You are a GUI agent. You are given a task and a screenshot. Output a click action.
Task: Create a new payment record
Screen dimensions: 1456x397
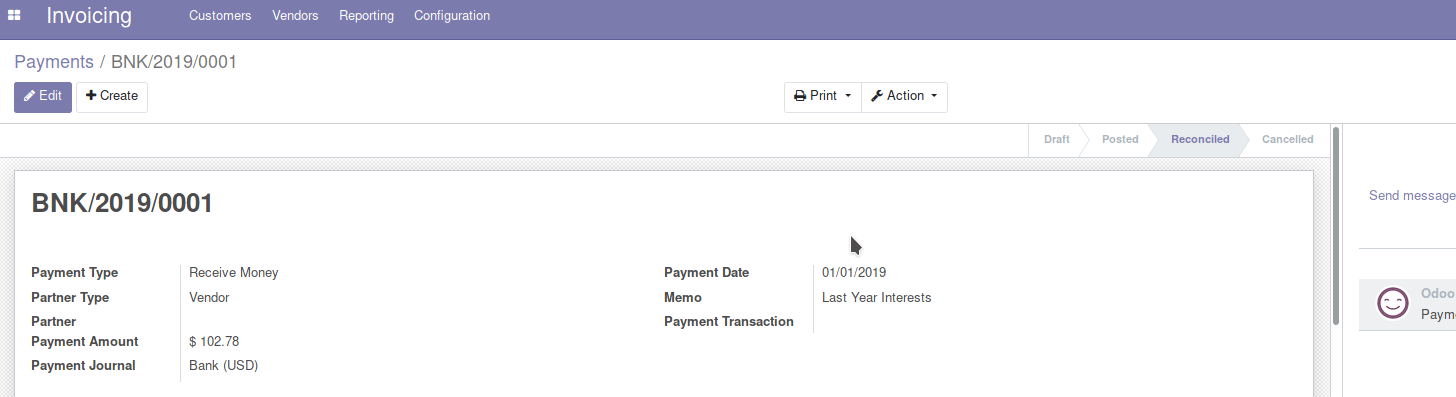coord(112,97)
